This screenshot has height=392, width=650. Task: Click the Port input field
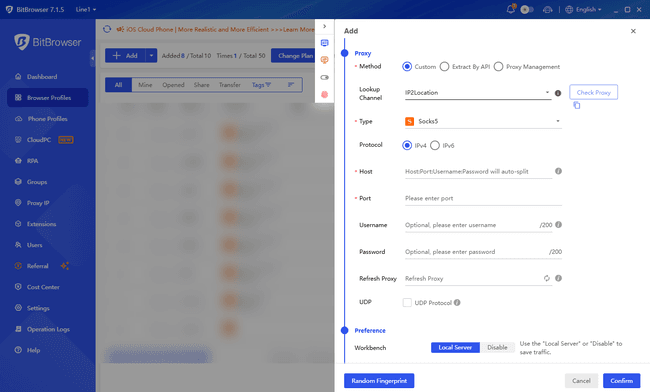point(483,198)
